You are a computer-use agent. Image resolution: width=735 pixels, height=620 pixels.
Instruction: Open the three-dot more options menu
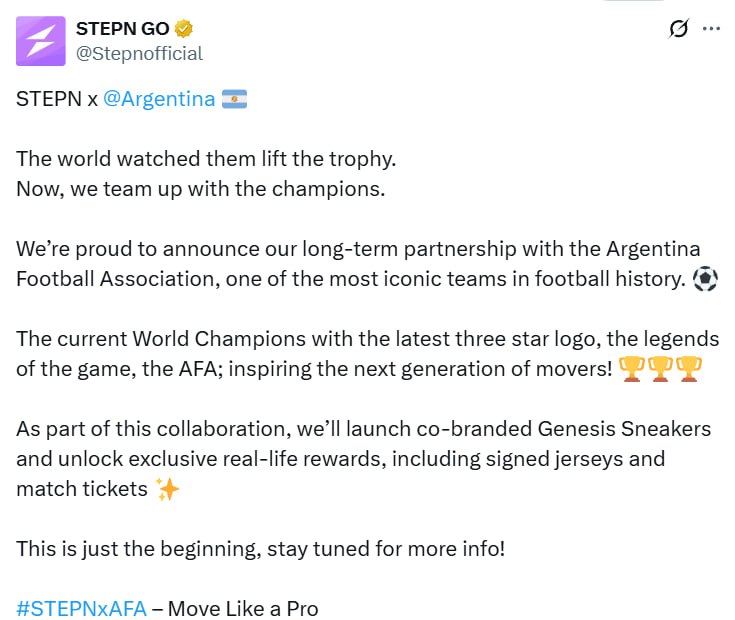pos(711,29)
